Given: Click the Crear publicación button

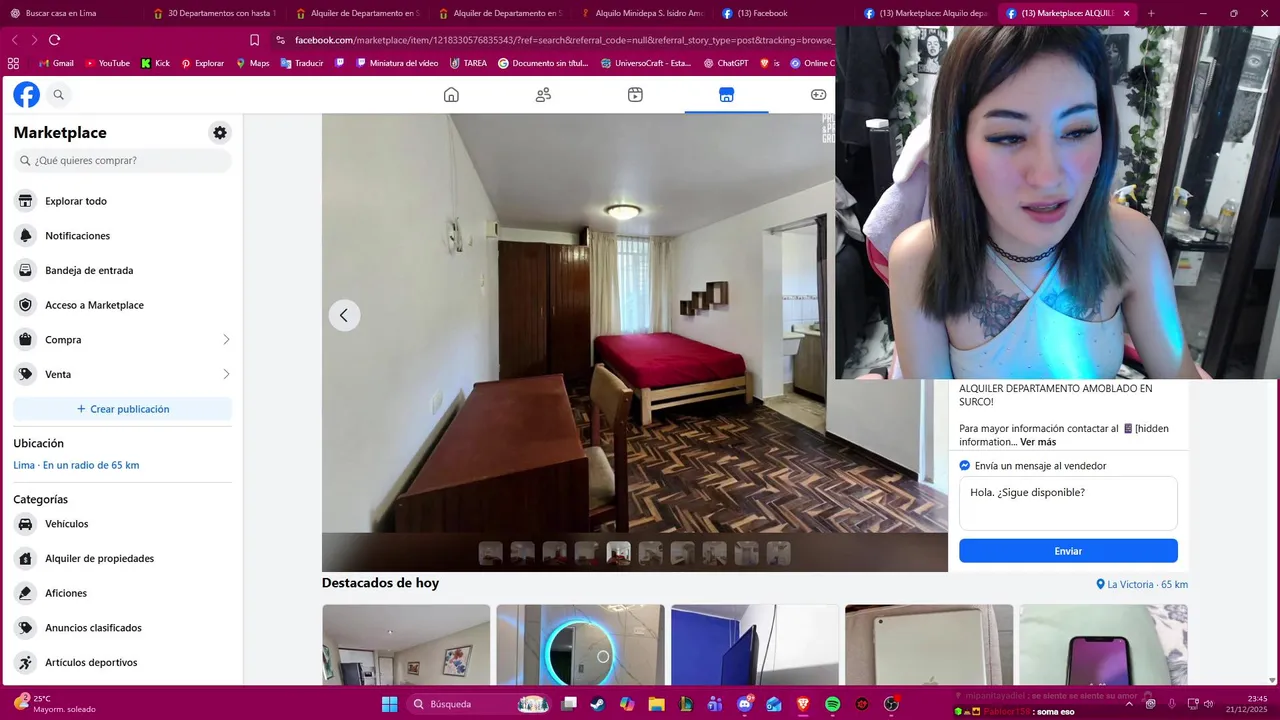Looking at the screenshot, I should point(122,409).
